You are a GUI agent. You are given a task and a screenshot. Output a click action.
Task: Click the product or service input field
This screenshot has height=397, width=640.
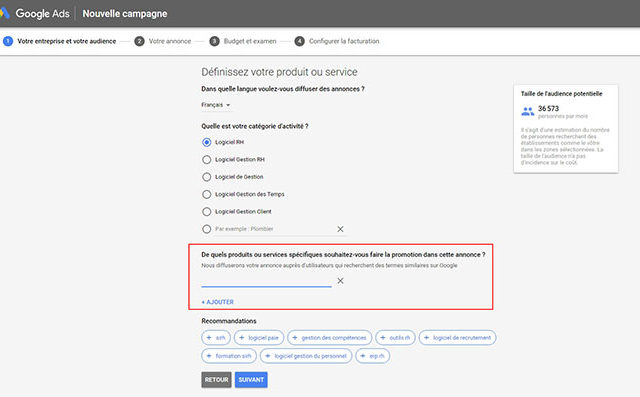(x=266, y=281)
